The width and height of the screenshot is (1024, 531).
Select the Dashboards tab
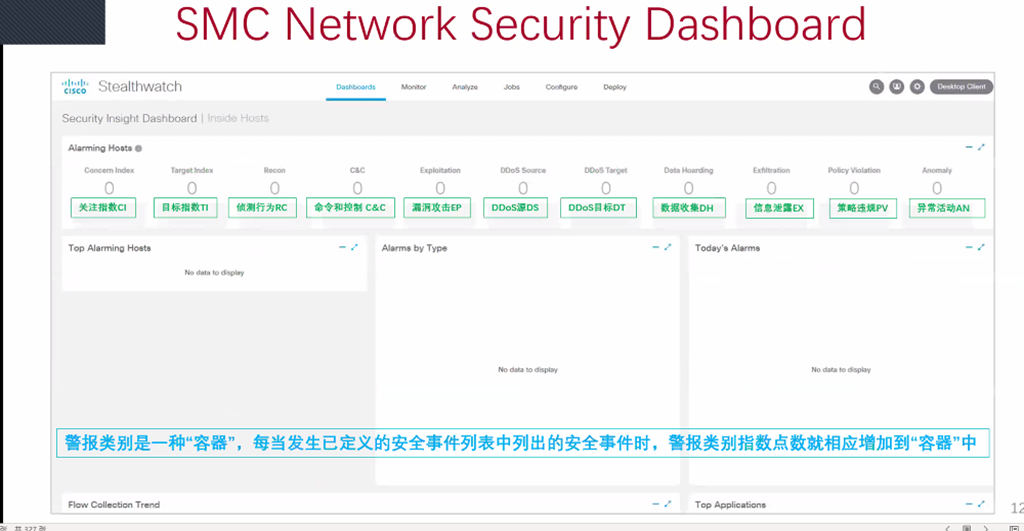click(x=356, y=87)
